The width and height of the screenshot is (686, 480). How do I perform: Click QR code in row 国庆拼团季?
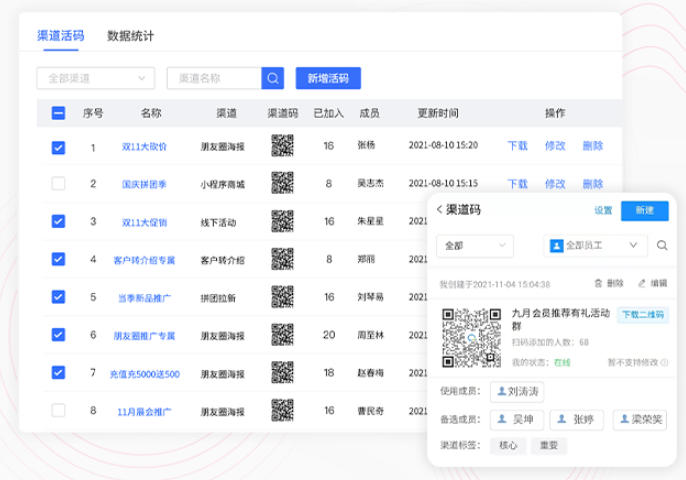[x=282, y=183]
